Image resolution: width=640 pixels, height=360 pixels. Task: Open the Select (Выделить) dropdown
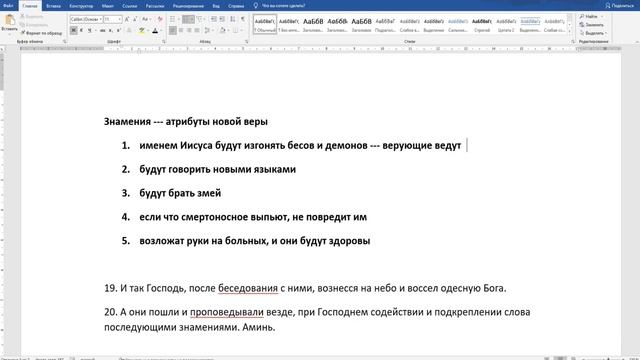[x=594, y=33]
